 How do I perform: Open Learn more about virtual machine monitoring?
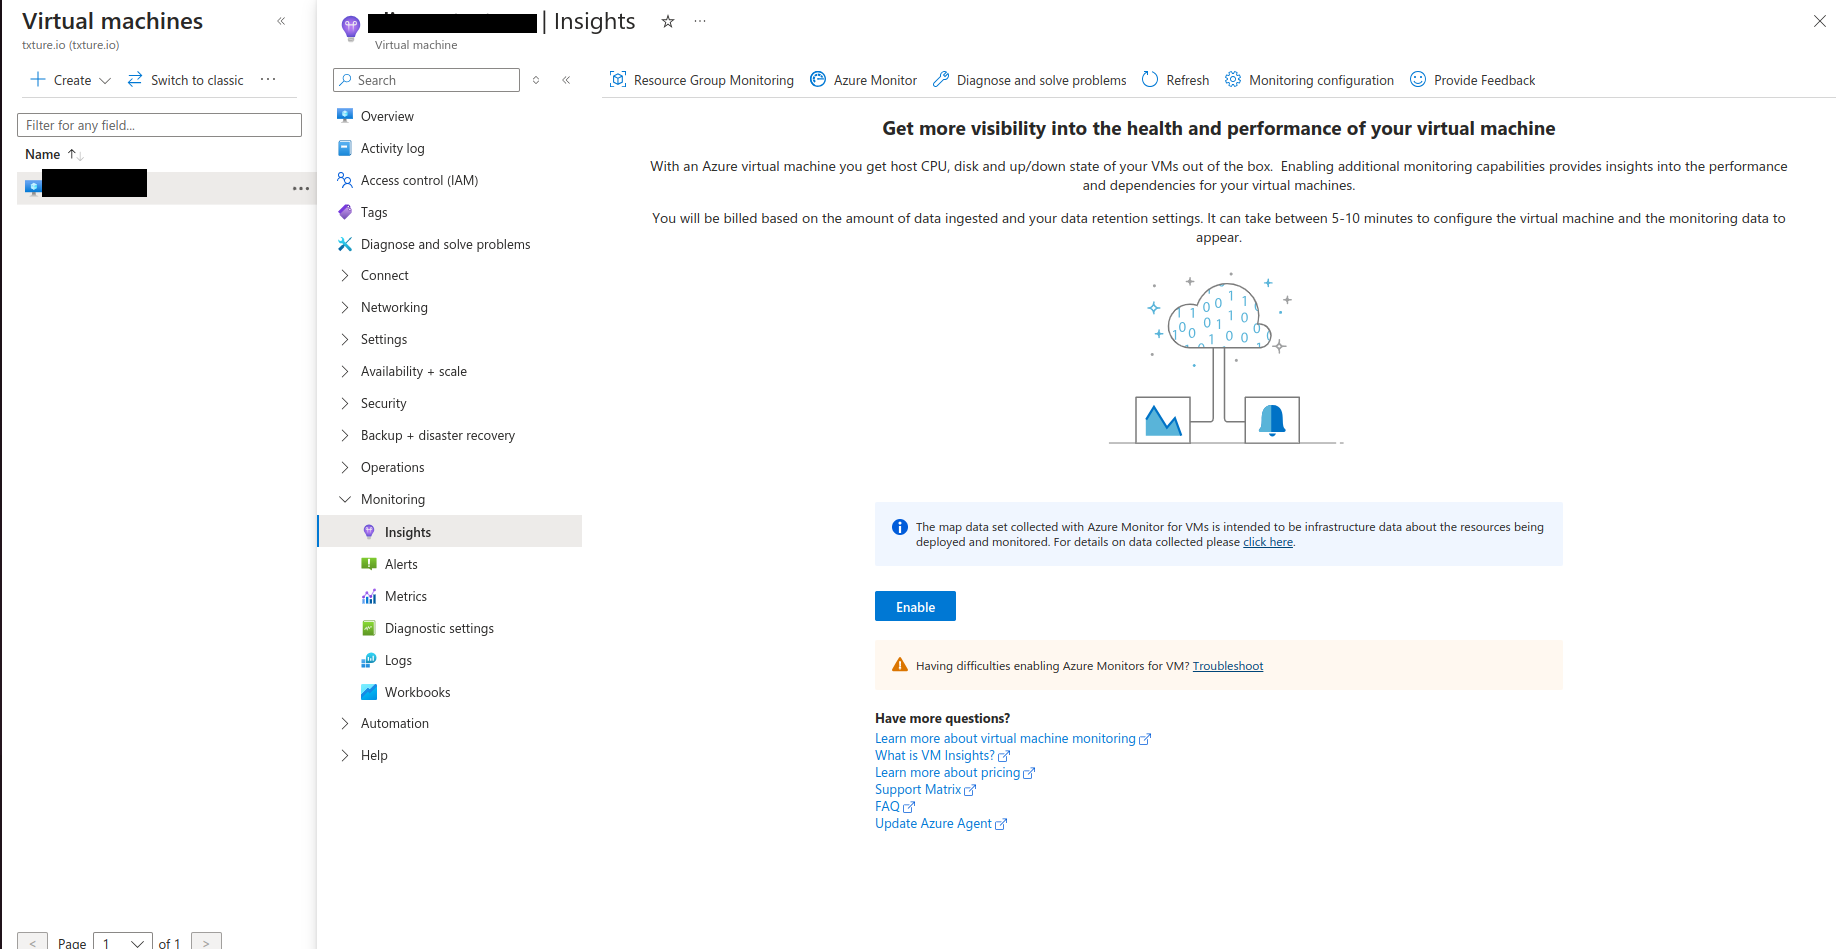pos(1013,739)
